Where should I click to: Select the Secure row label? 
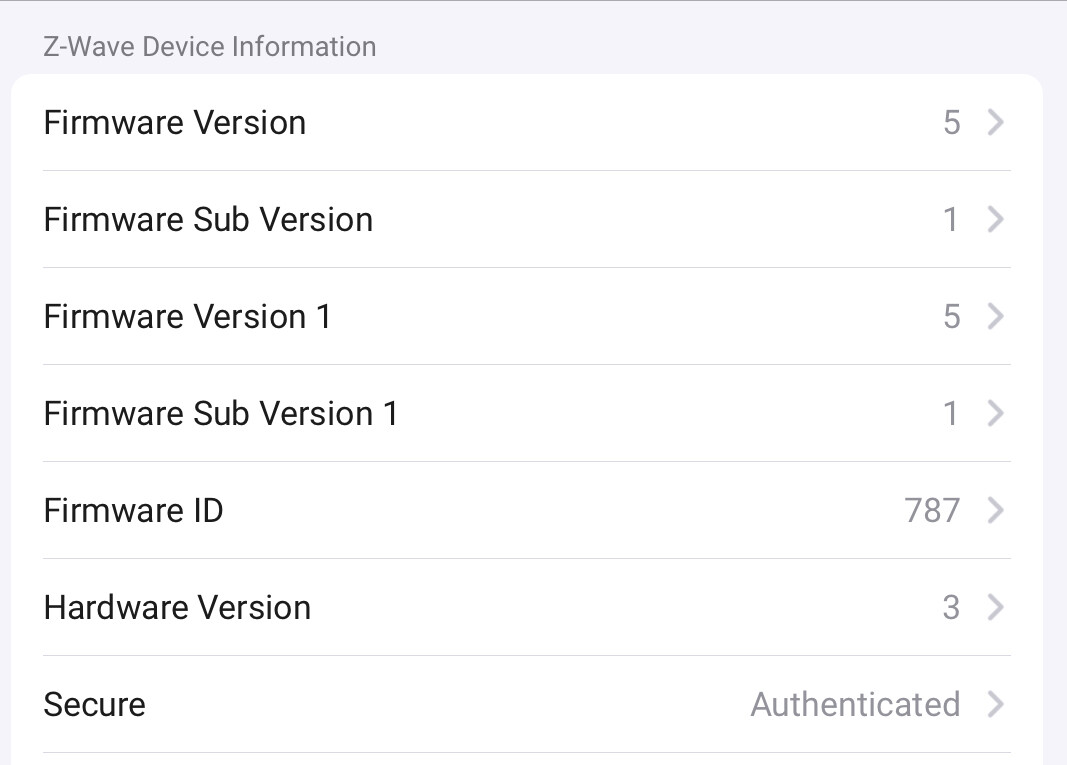pos(94,705)
